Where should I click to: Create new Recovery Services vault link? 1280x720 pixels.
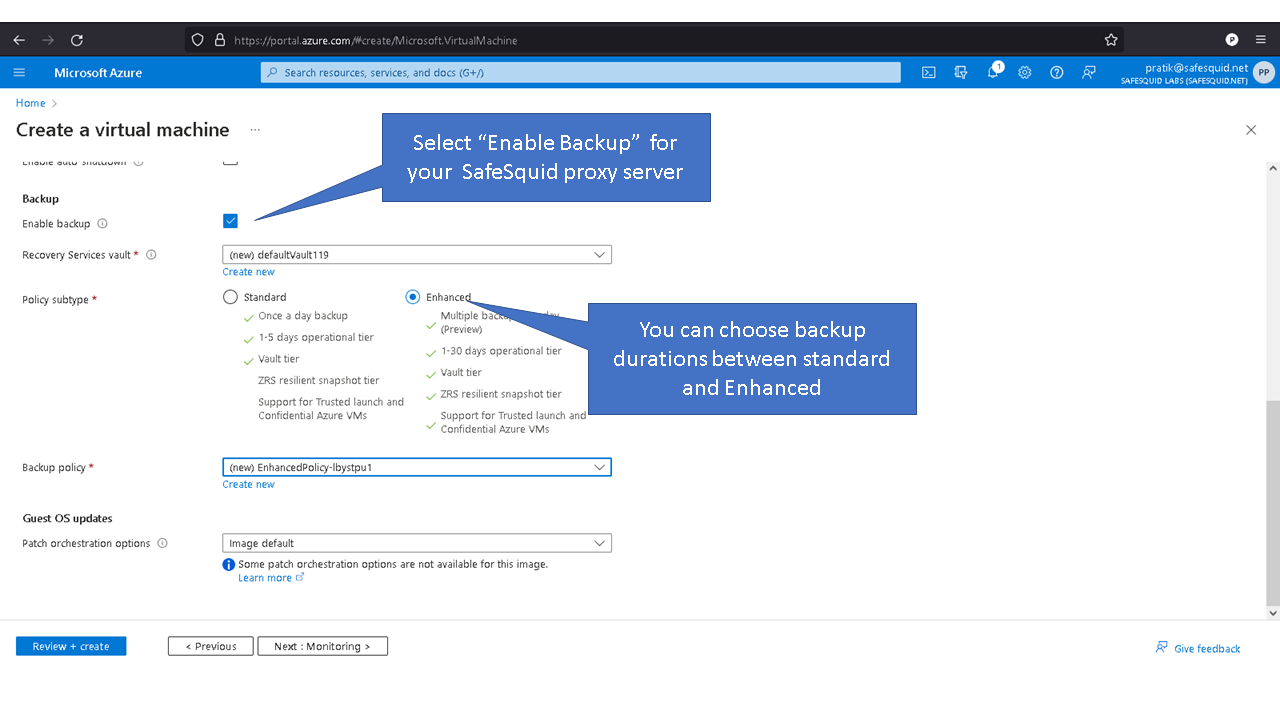[x=249, y=272]
